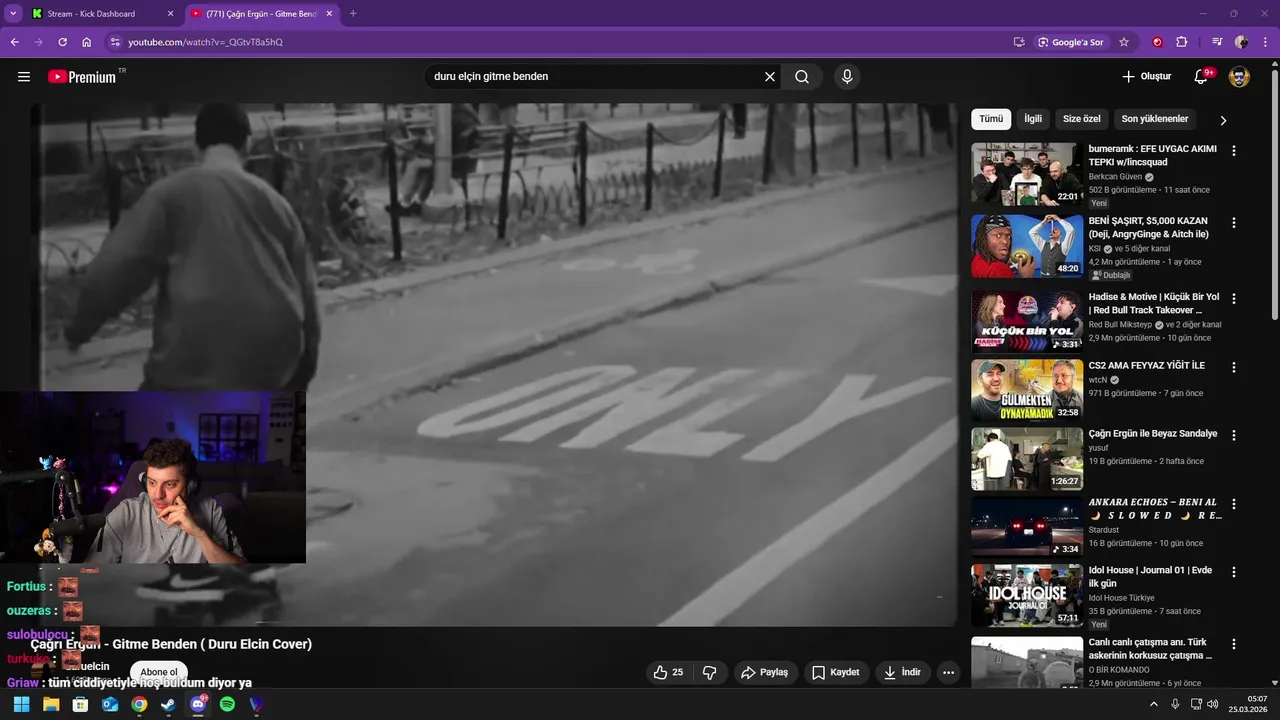This screenshot has width=1280, height=720.
Task: Close the Kick Dashboard tab
Action: tap(170, 14)
